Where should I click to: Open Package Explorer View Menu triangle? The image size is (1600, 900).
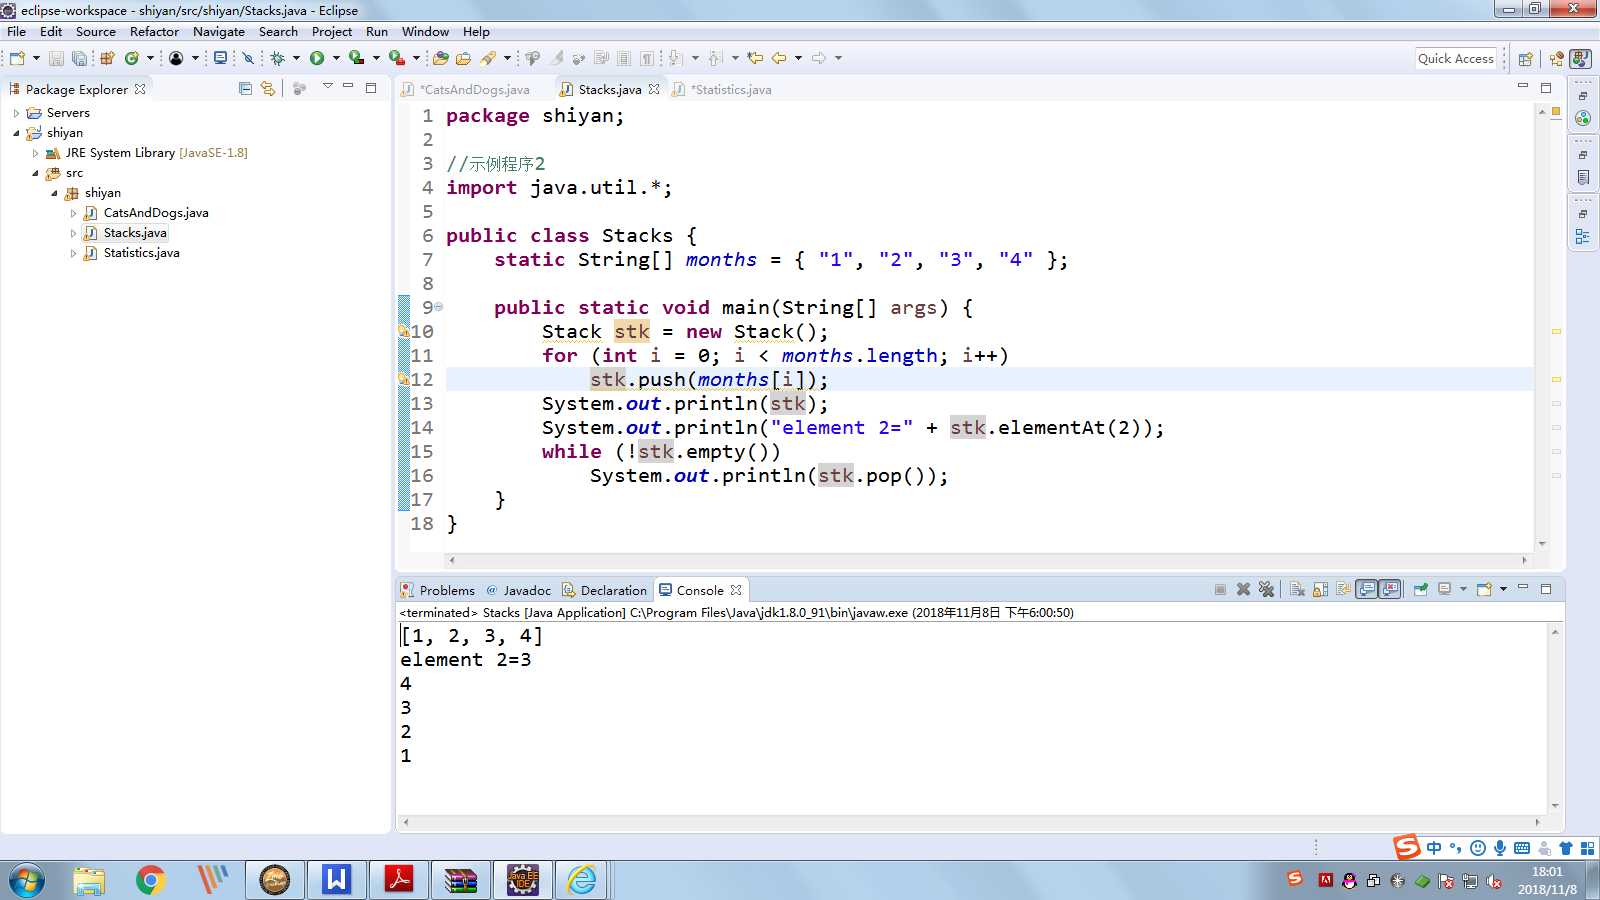tap(327, 87)
